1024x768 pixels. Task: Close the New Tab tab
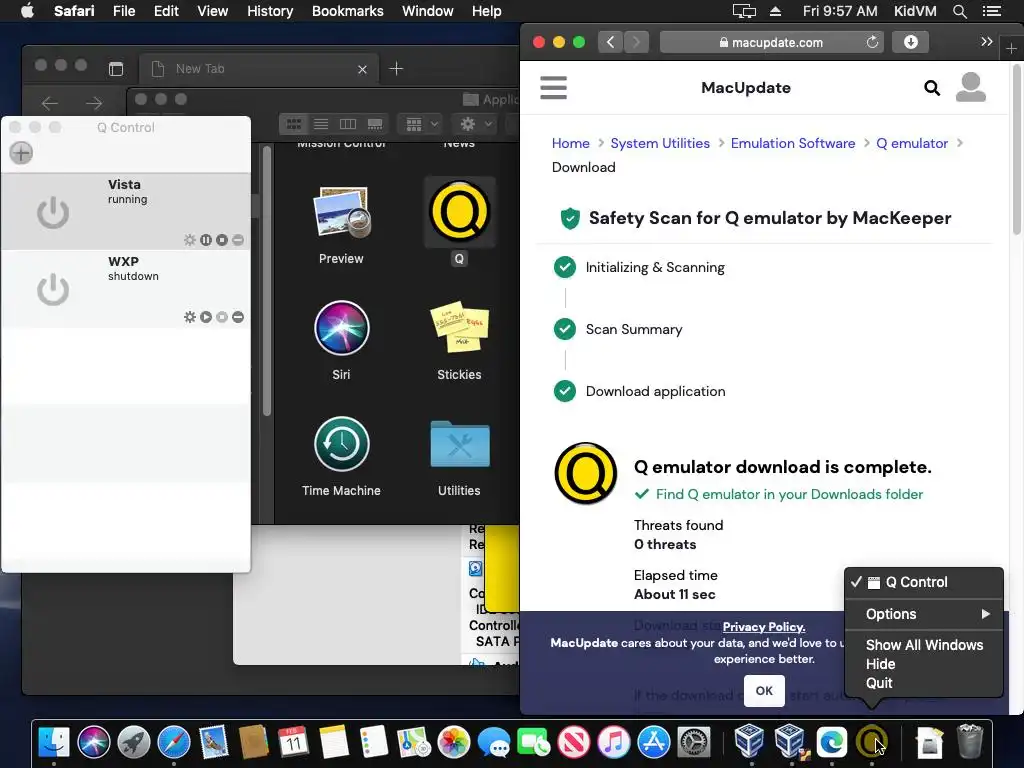point(362,69)
